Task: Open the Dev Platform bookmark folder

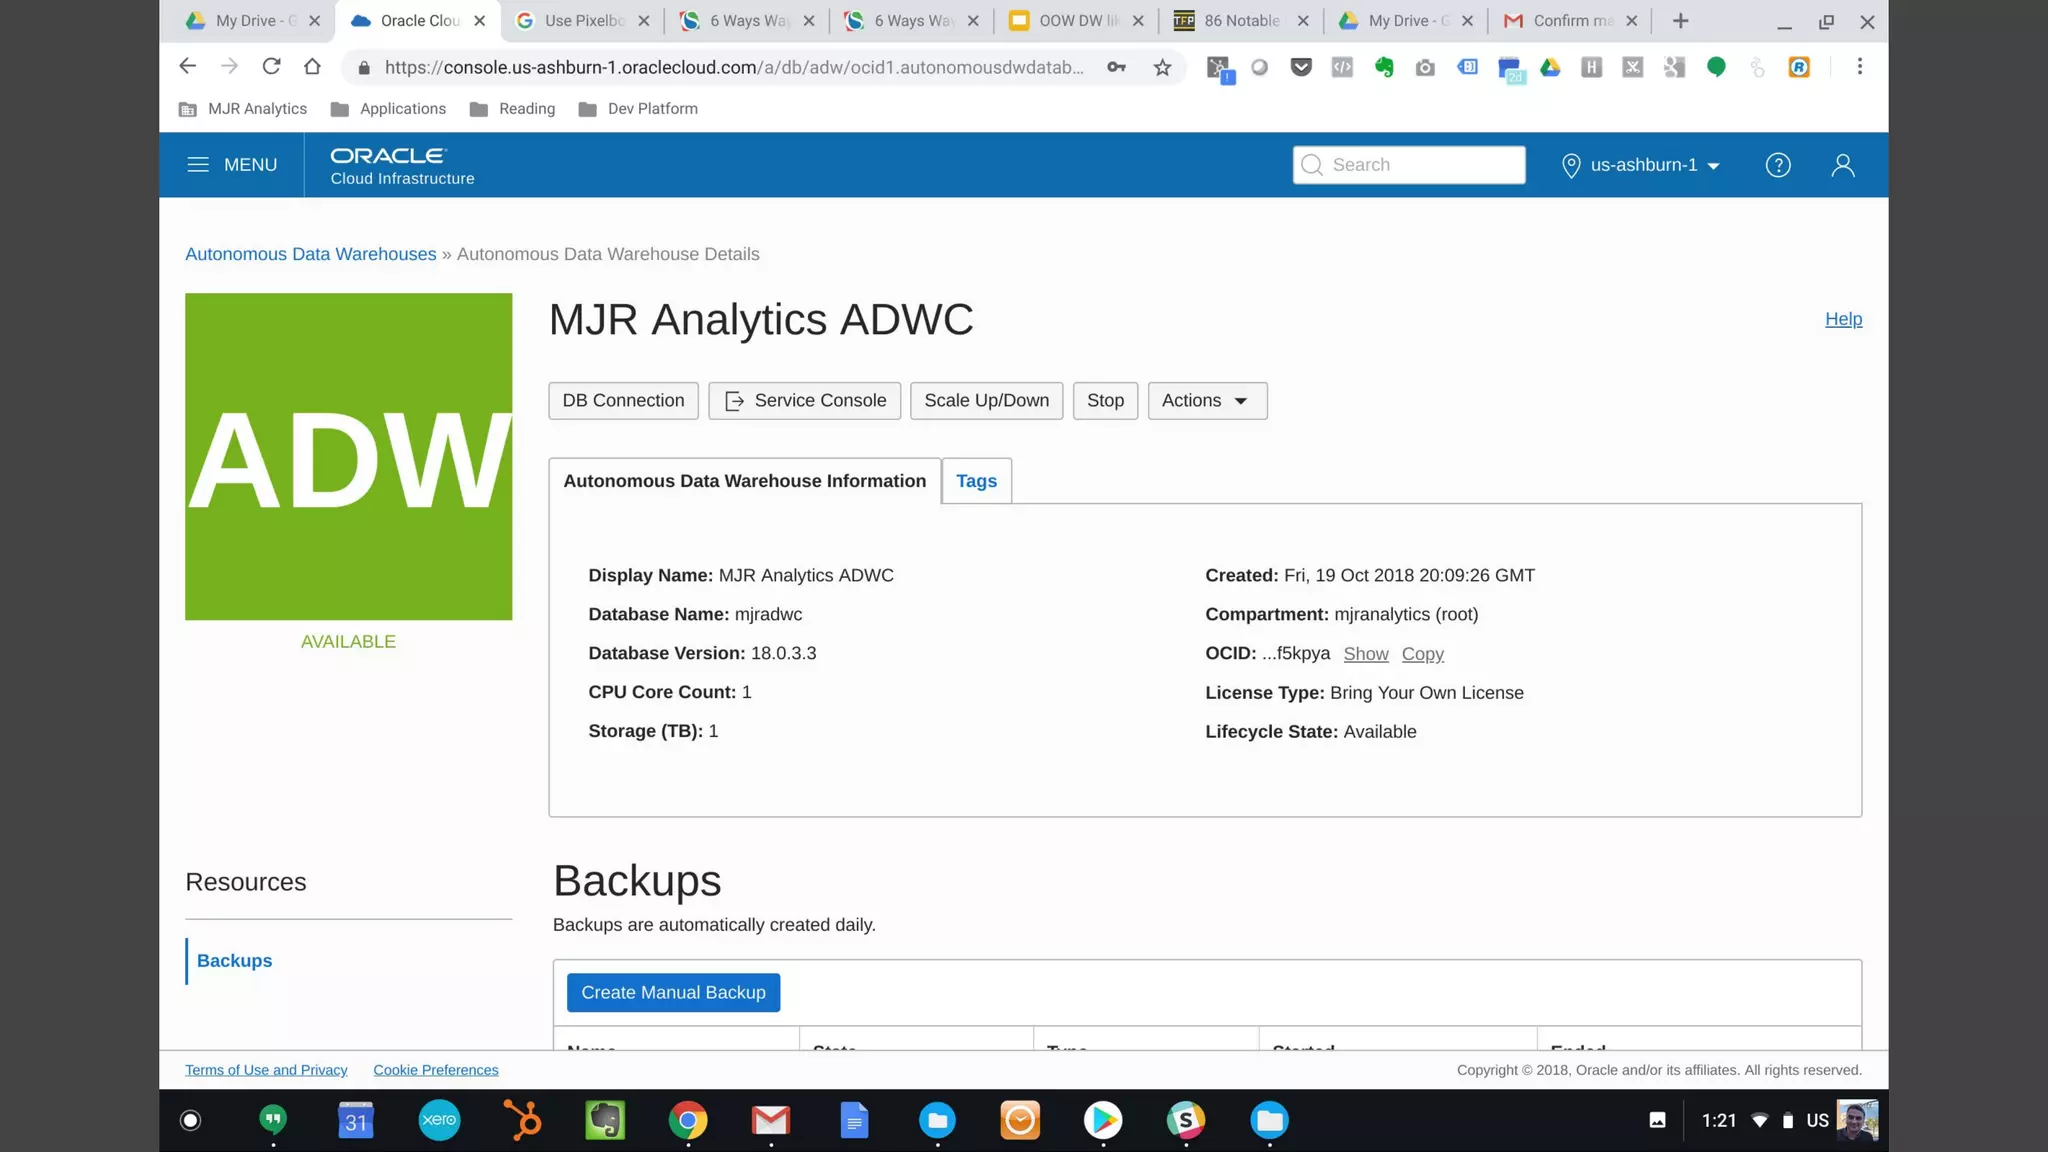Action: (x=638, y=109)
